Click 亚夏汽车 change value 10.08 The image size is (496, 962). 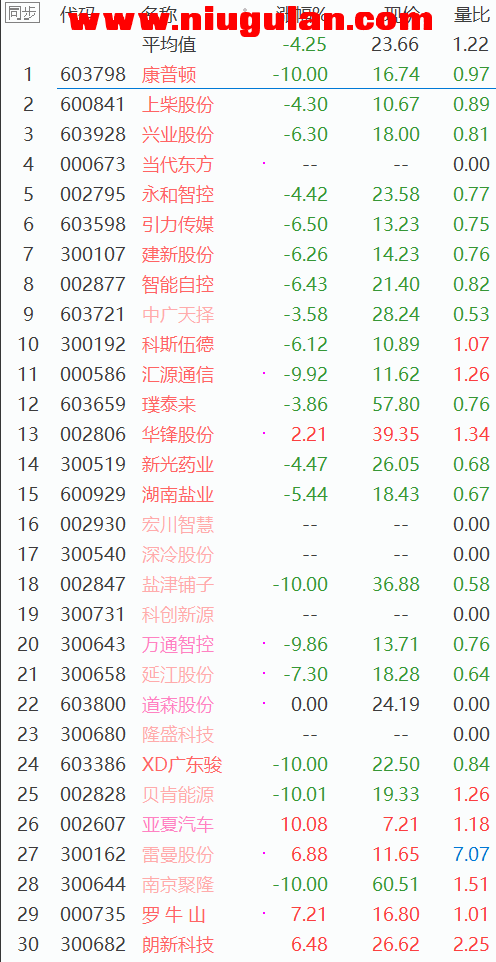304,826
